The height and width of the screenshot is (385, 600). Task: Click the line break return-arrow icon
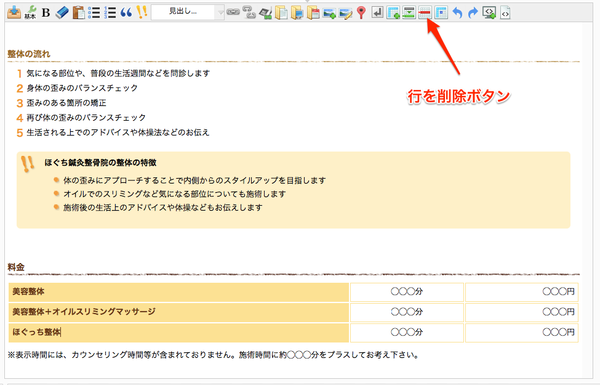tap(377, 13)
